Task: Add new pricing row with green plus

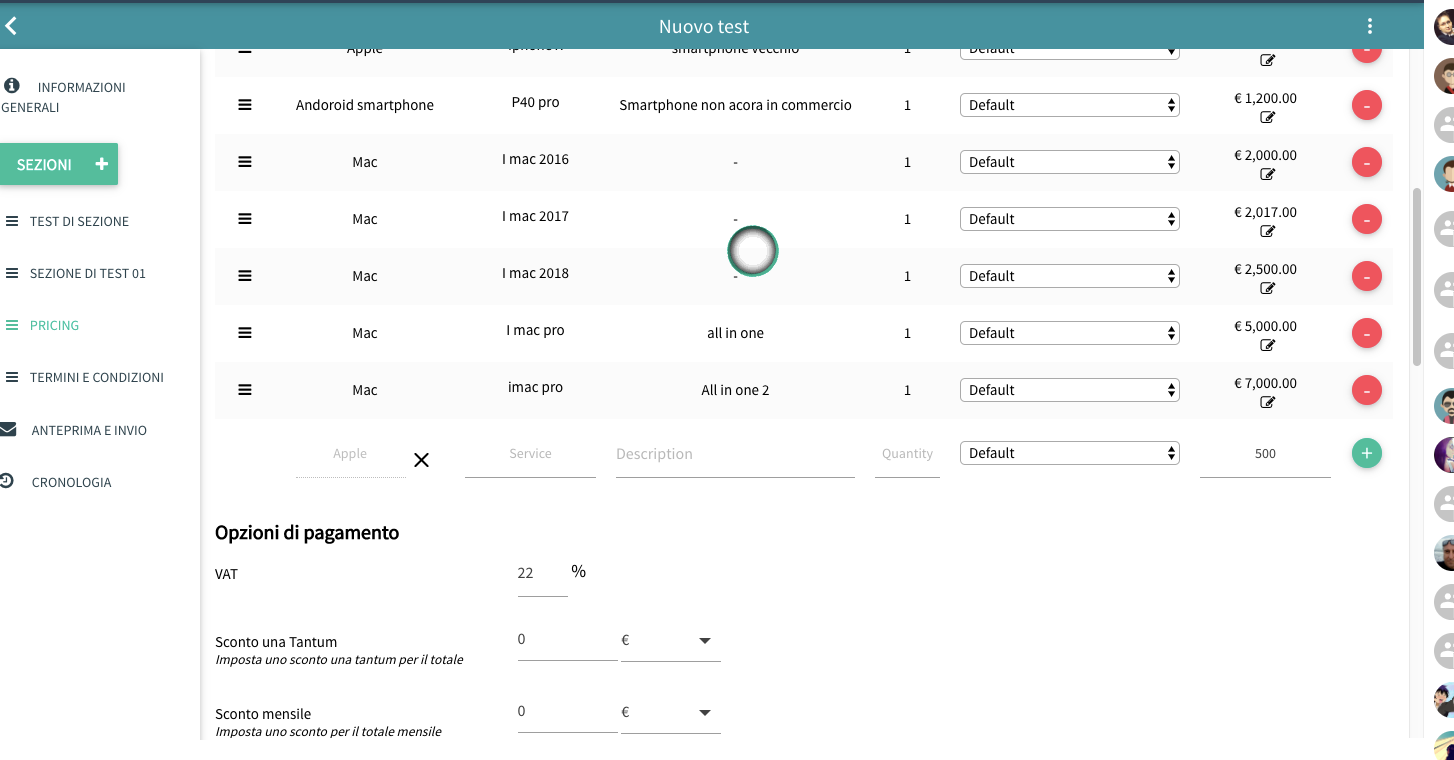Action: click(1366, 453)
